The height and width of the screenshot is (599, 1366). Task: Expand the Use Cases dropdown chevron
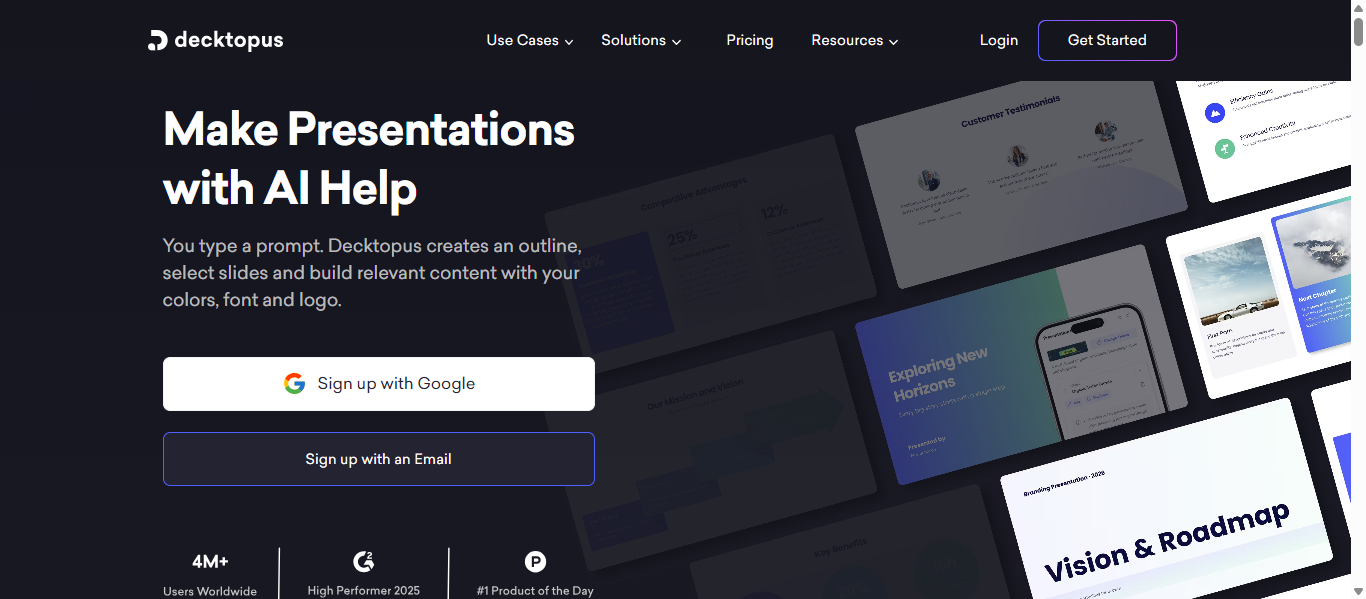tap(569, 42)
